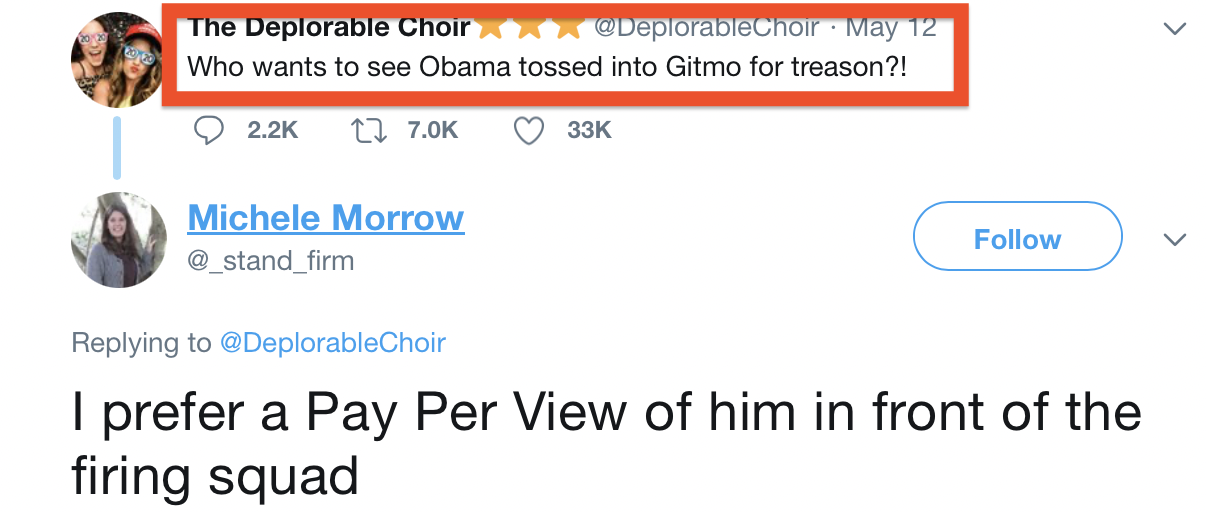This screenshot has height=512, width=1206.
Task: Click the gold stars after Deplorable Choir
Action: point(530,27)
